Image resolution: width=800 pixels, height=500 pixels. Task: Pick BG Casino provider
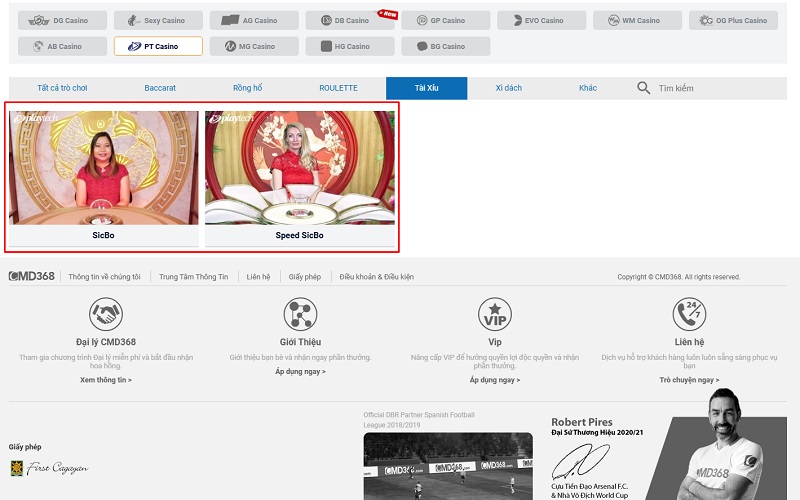point(446,46)
